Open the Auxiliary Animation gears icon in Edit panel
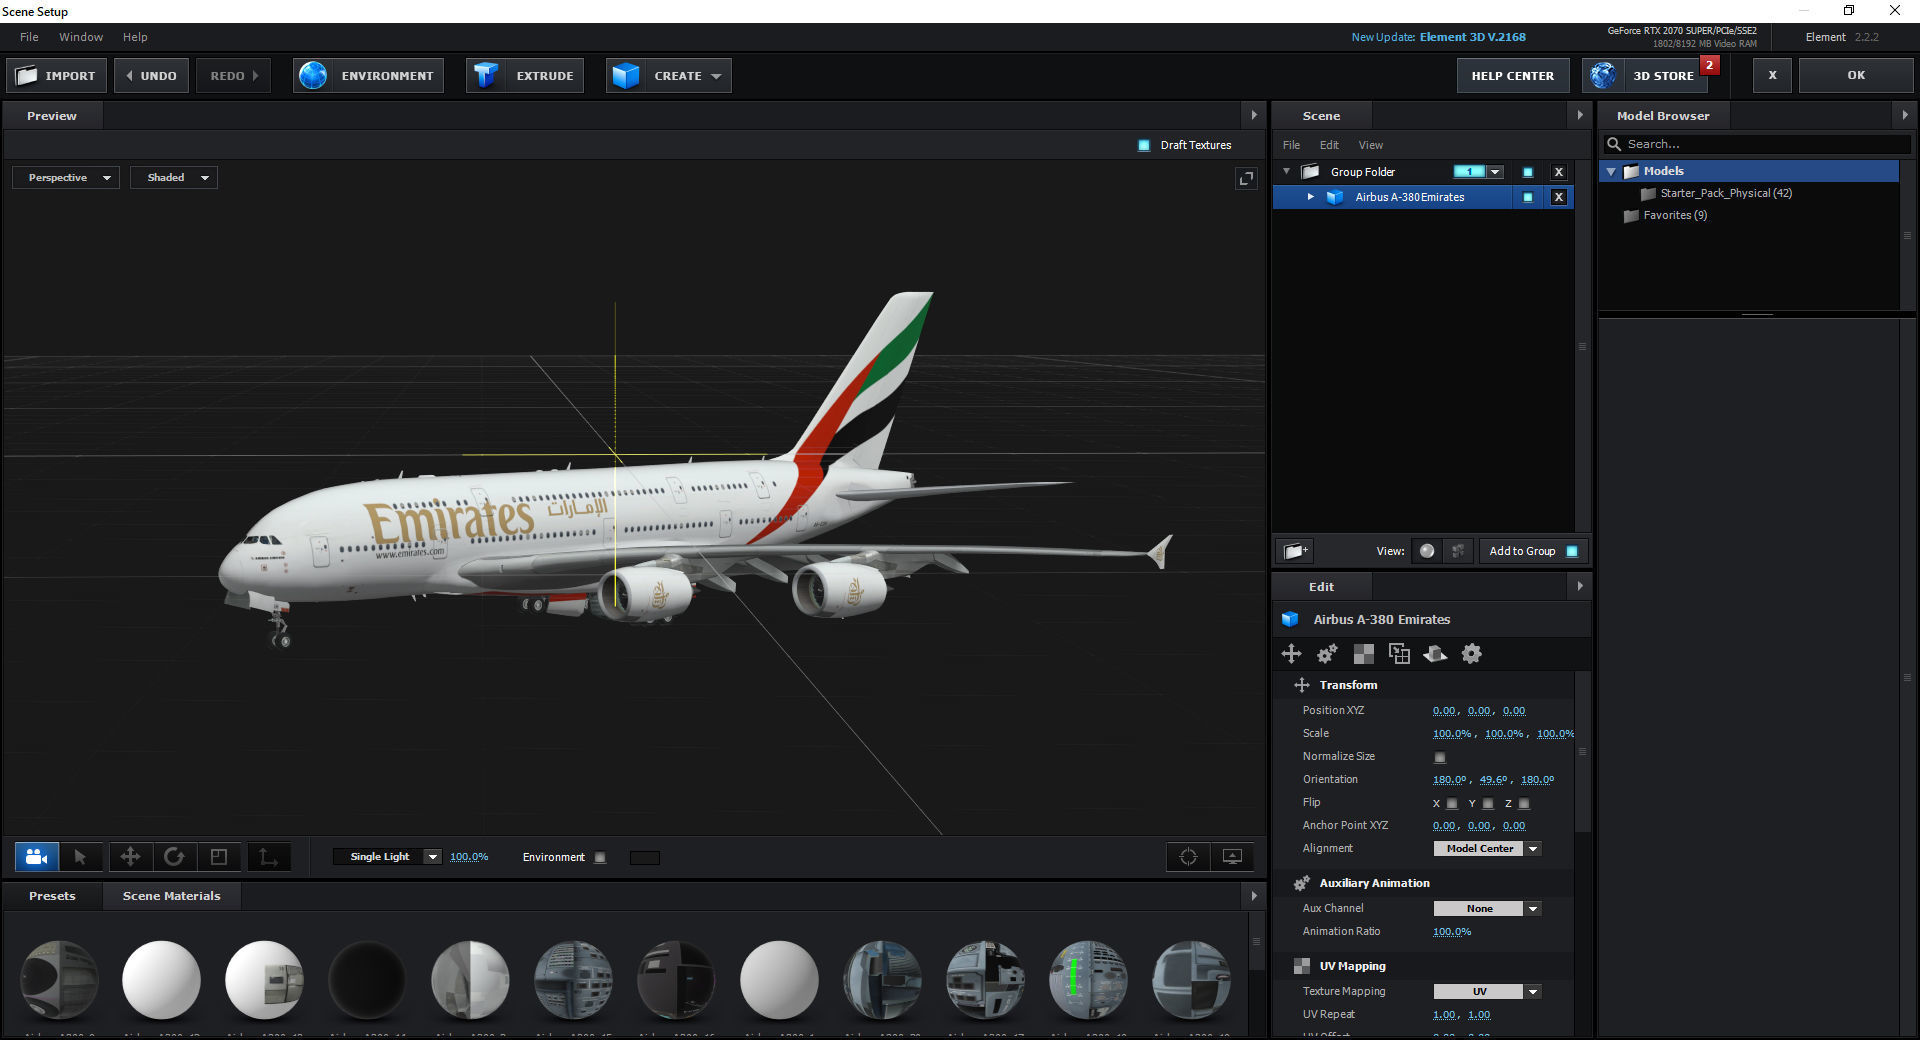This screenshot has width=1920, height=1040. coord(1327,654)
